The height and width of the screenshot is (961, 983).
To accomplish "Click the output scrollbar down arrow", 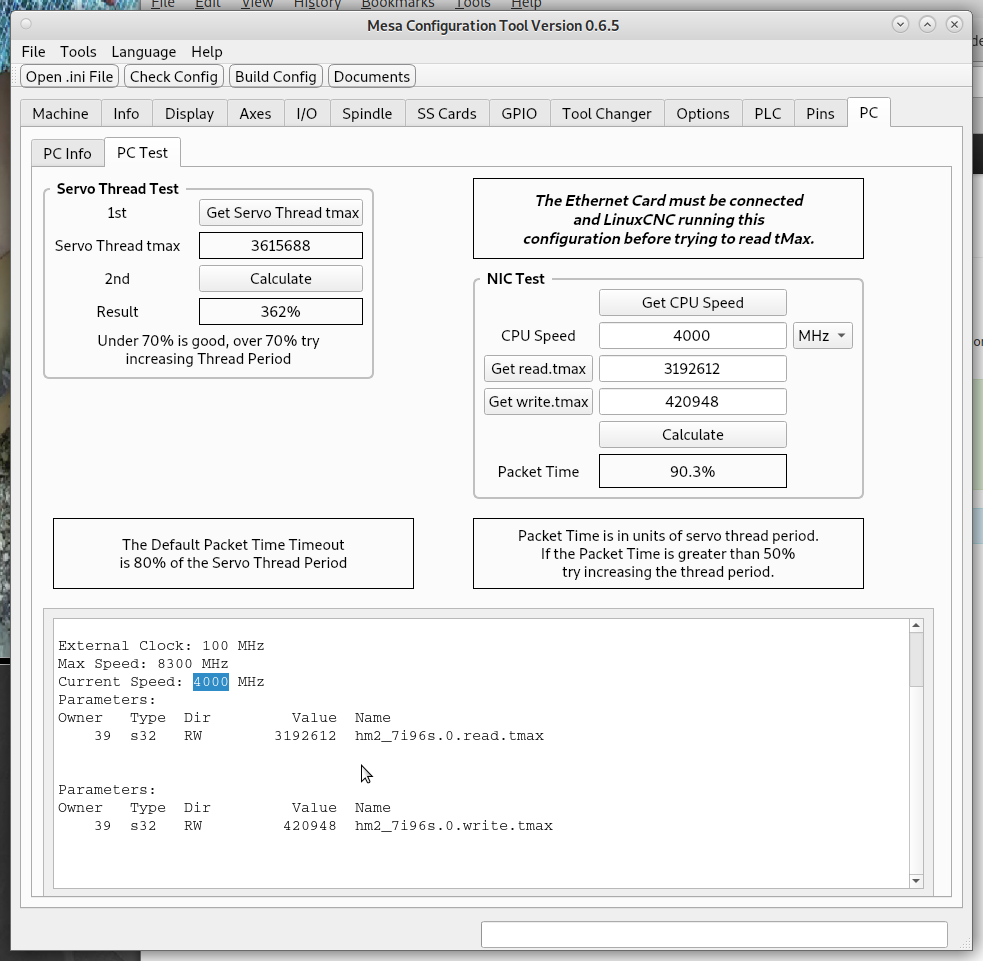I will (916, 881).
